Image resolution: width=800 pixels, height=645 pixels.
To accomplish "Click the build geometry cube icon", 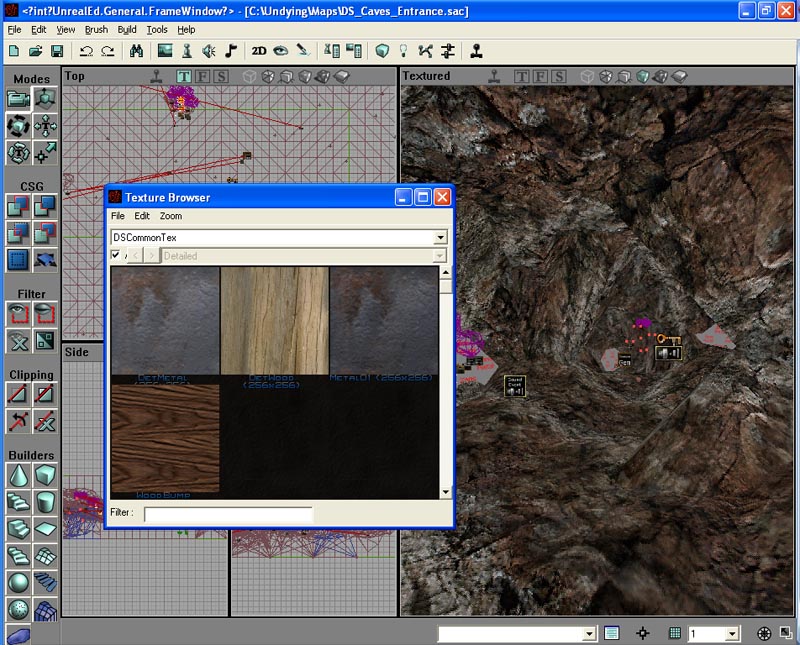I will tap(382, 51).
